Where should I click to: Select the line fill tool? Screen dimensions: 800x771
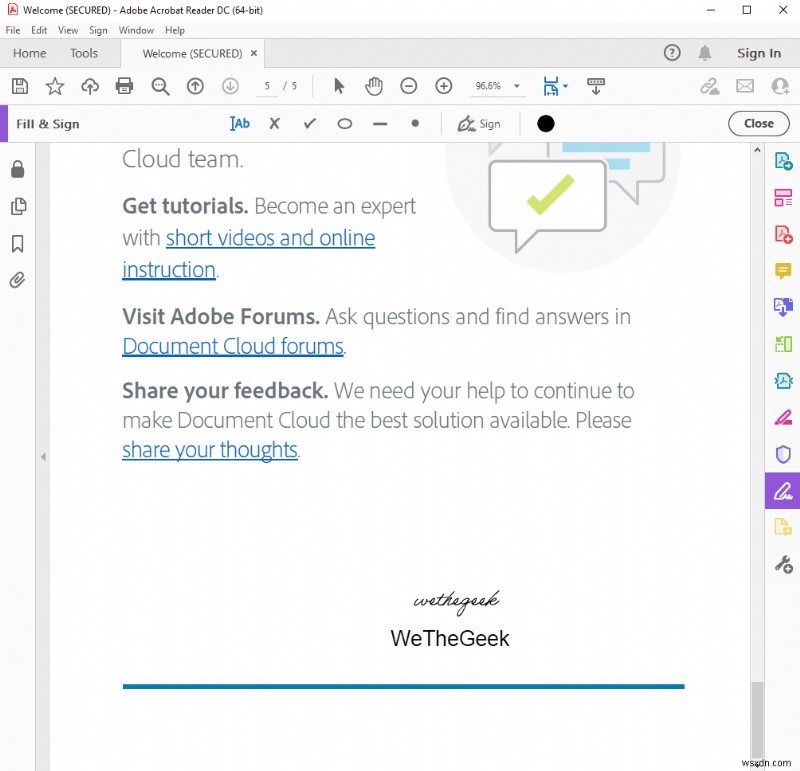click(x=380, y=124)
